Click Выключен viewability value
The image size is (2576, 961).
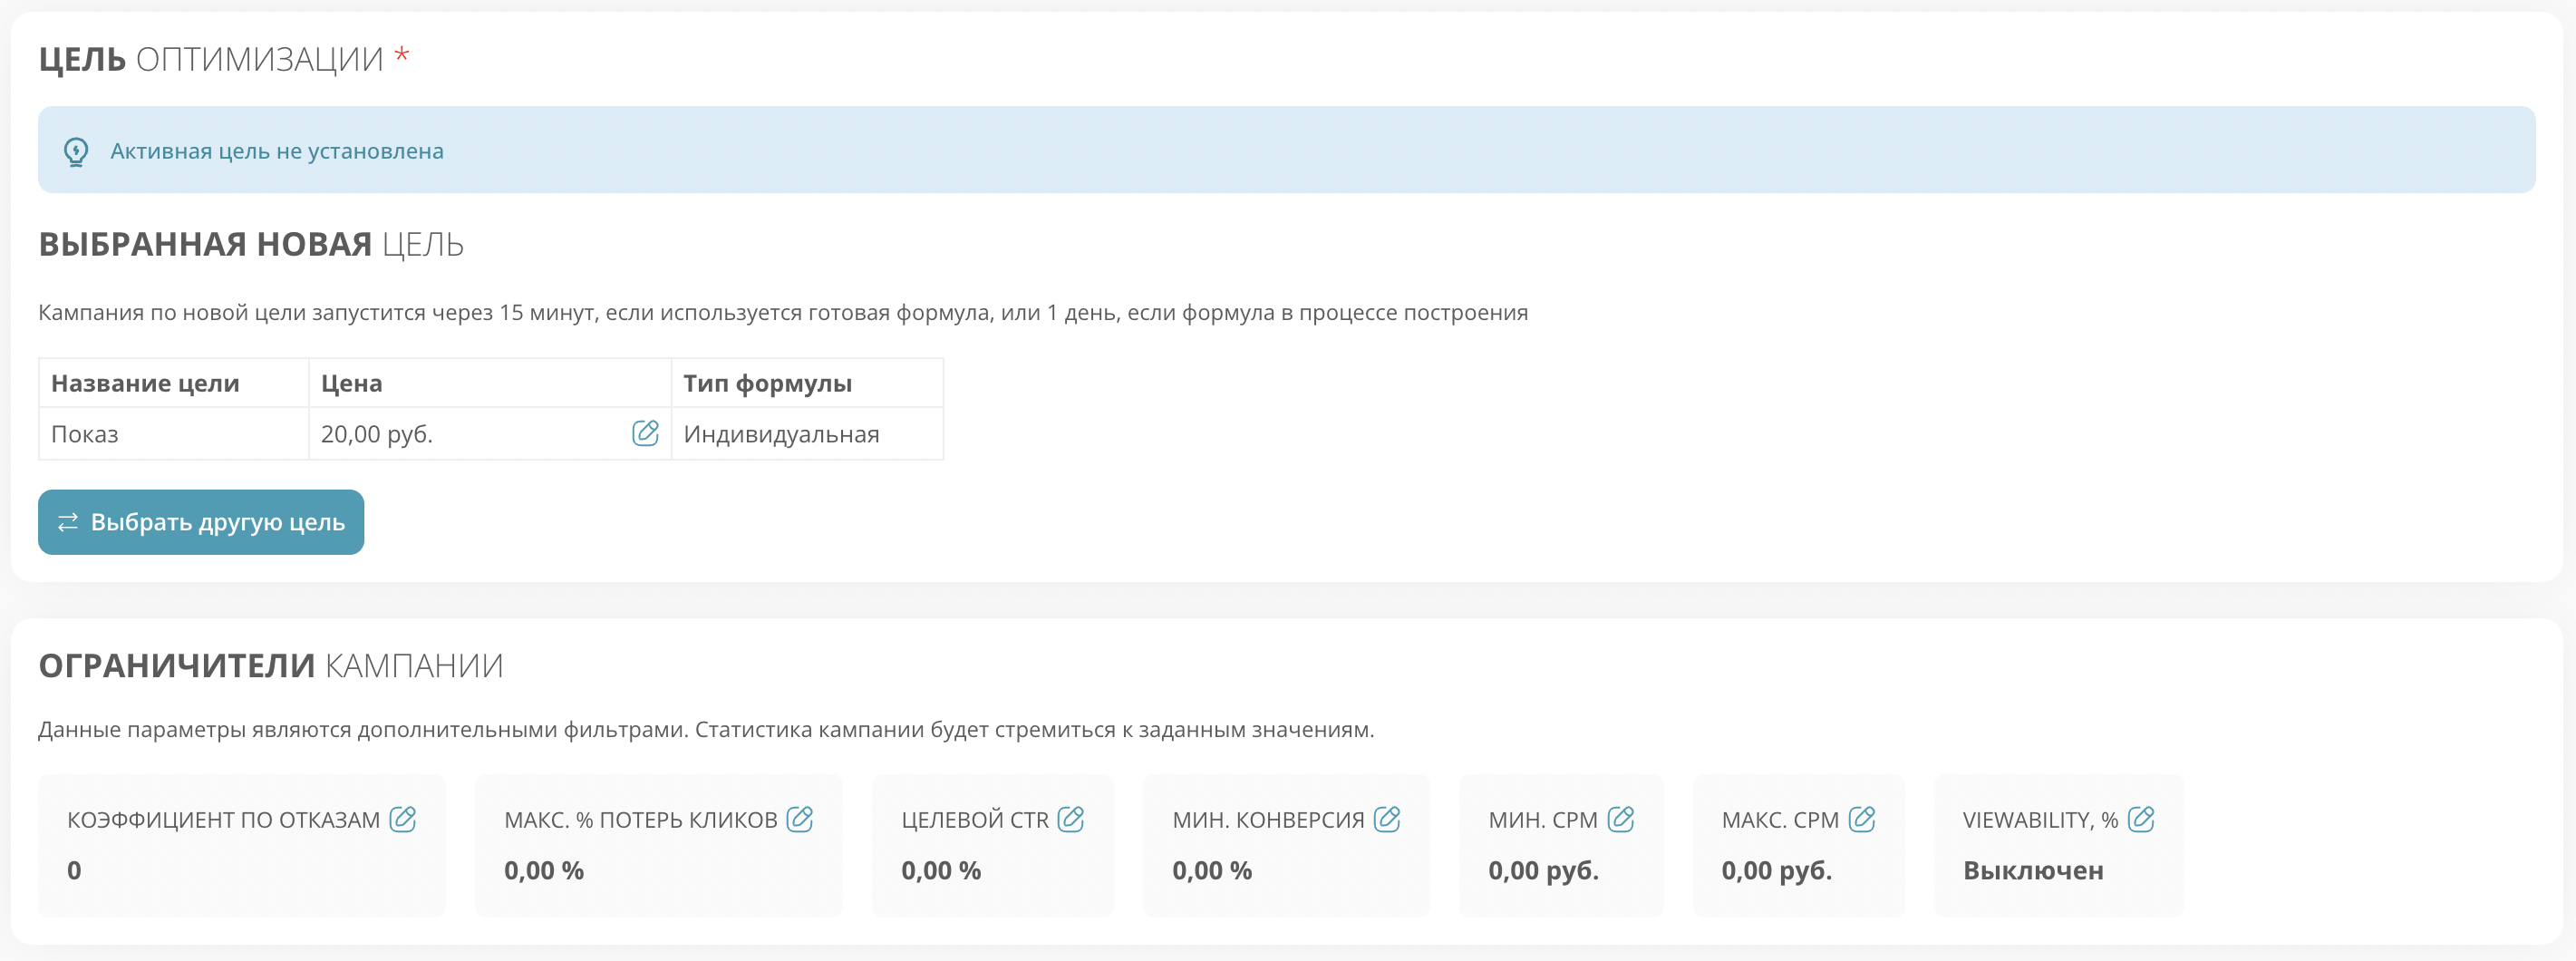pos(2033,870)
